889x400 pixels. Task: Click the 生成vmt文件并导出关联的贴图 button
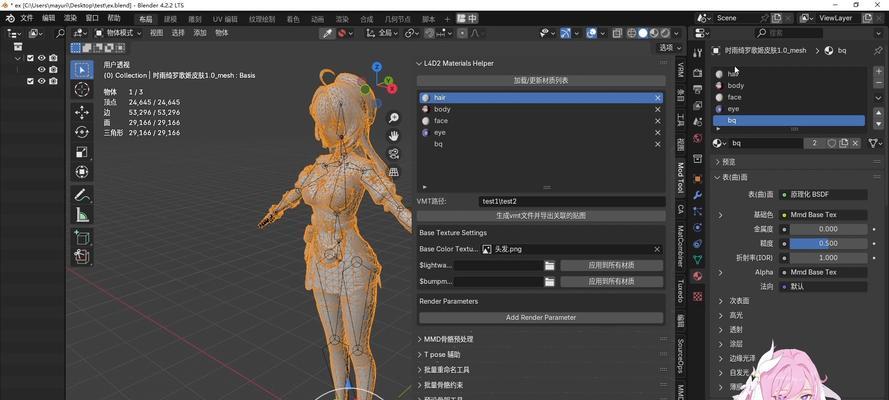point(541,215)
